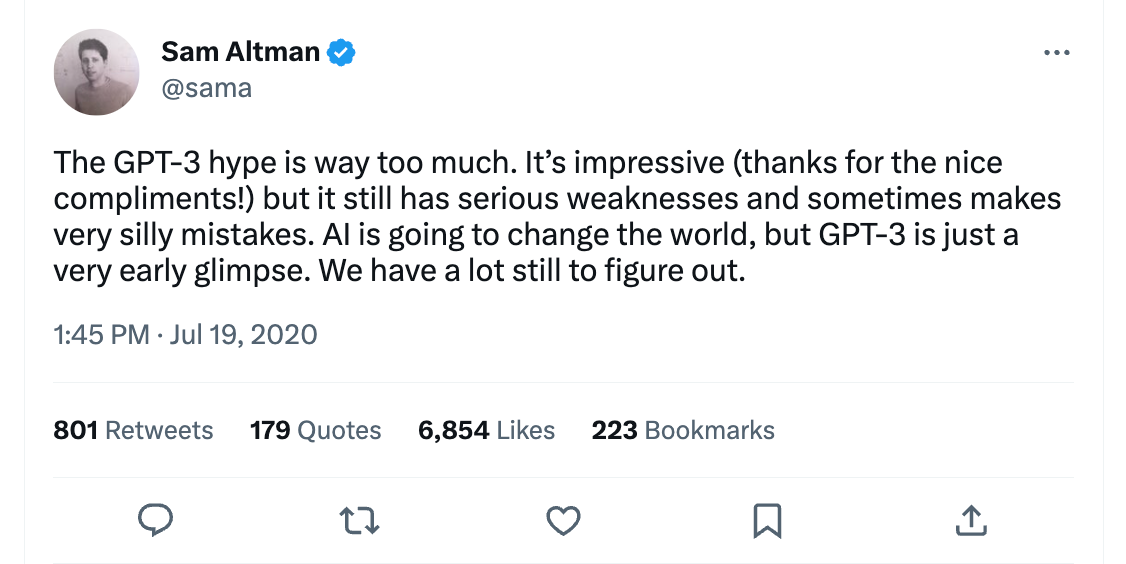Bookmark this tweet using the bookmark icon
The image size is (1126, 564).
click(767, 519)
